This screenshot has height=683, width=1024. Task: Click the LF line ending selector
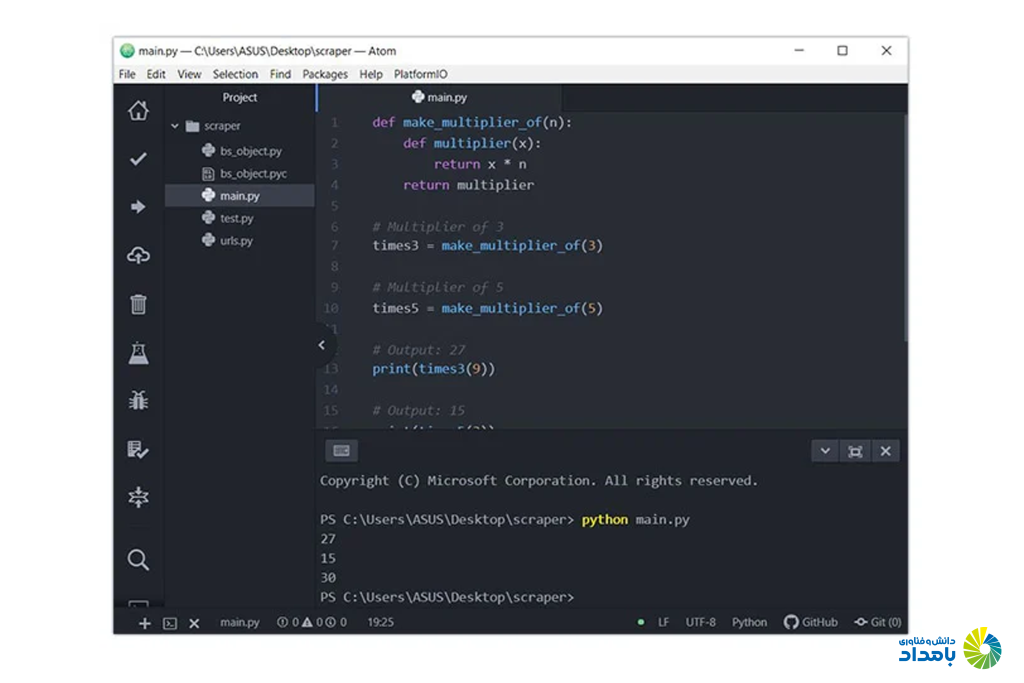[x=664, y=622]
